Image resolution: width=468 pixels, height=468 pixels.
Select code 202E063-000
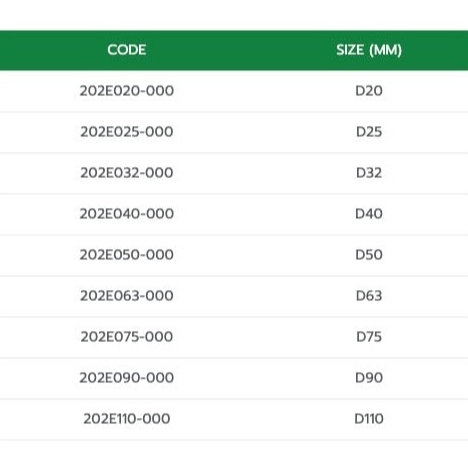(x=127, y=296)
